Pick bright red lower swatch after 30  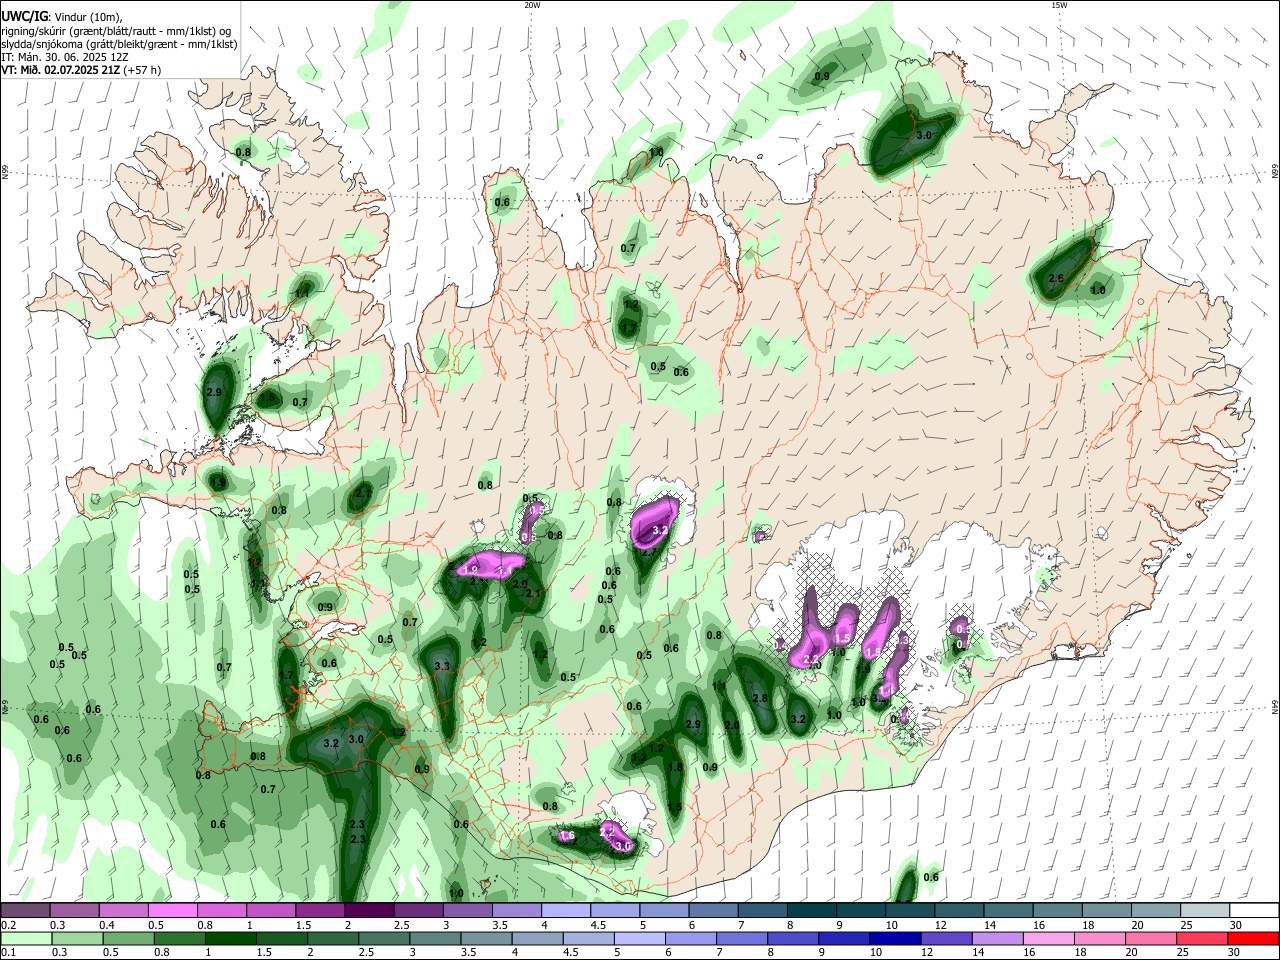point(1252,938)
